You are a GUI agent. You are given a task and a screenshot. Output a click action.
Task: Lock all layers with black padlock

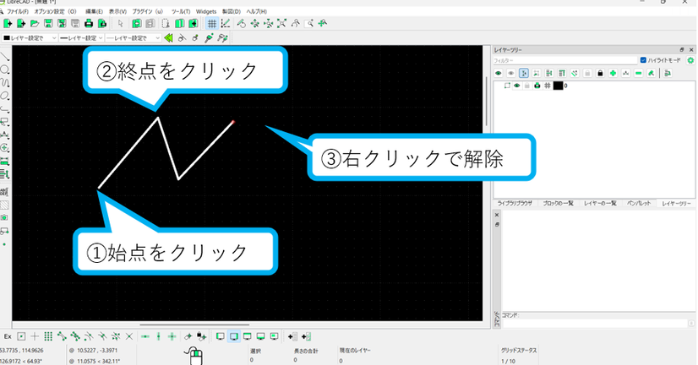pos(600,73)
